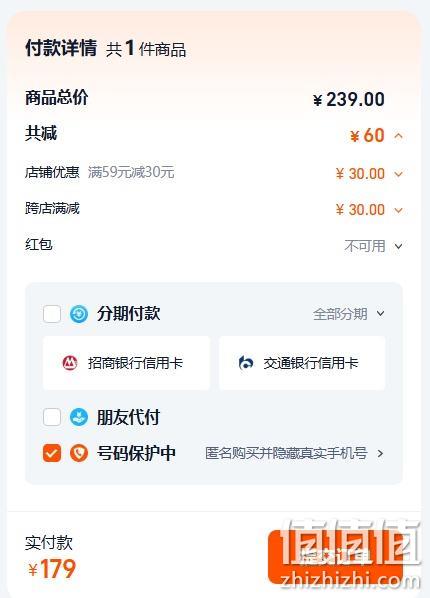The width and height of the screenshot is (430, 598).
Task: Click the orange submit order button
Action: point(335,557)
